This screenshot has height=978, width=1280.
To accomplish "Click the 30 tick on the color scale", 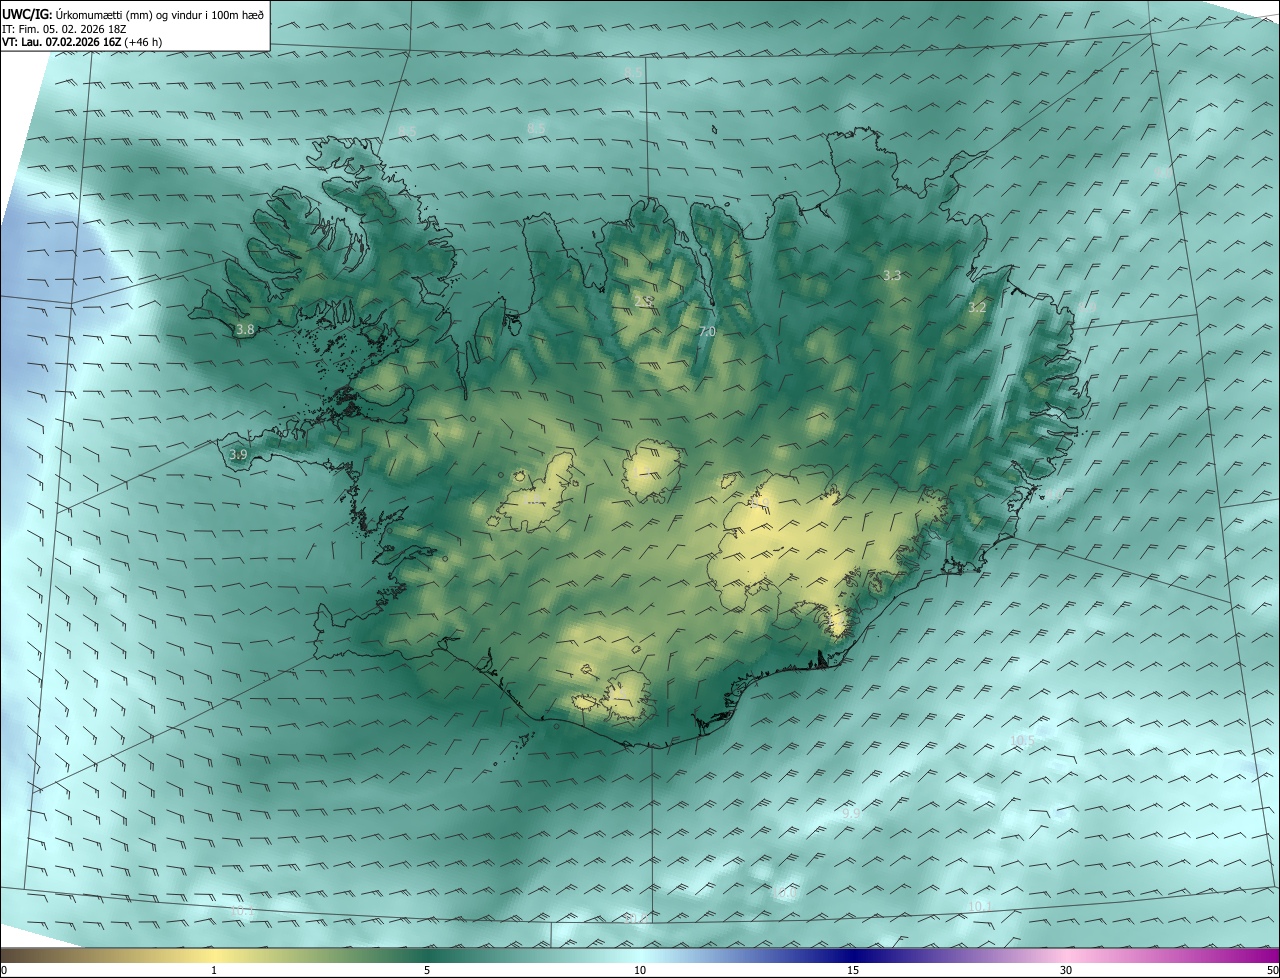I will click(1066, 970).
